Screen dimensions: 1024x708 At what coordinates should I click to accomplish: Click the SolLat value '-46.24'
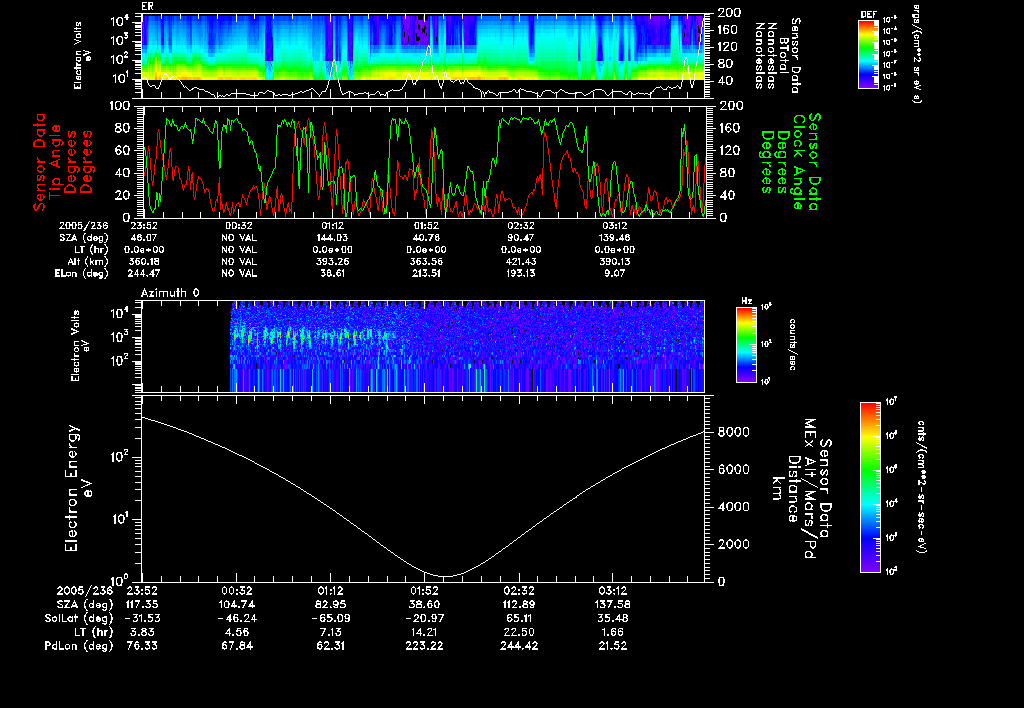(x=236, y=618)
